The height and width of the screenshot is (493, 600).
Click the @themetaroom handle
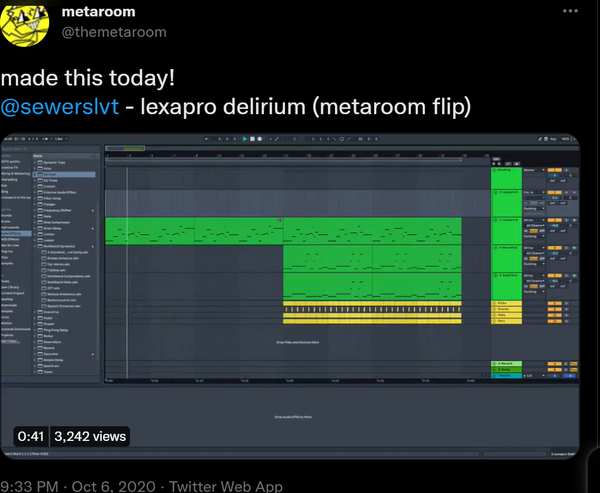coord(114,32)
